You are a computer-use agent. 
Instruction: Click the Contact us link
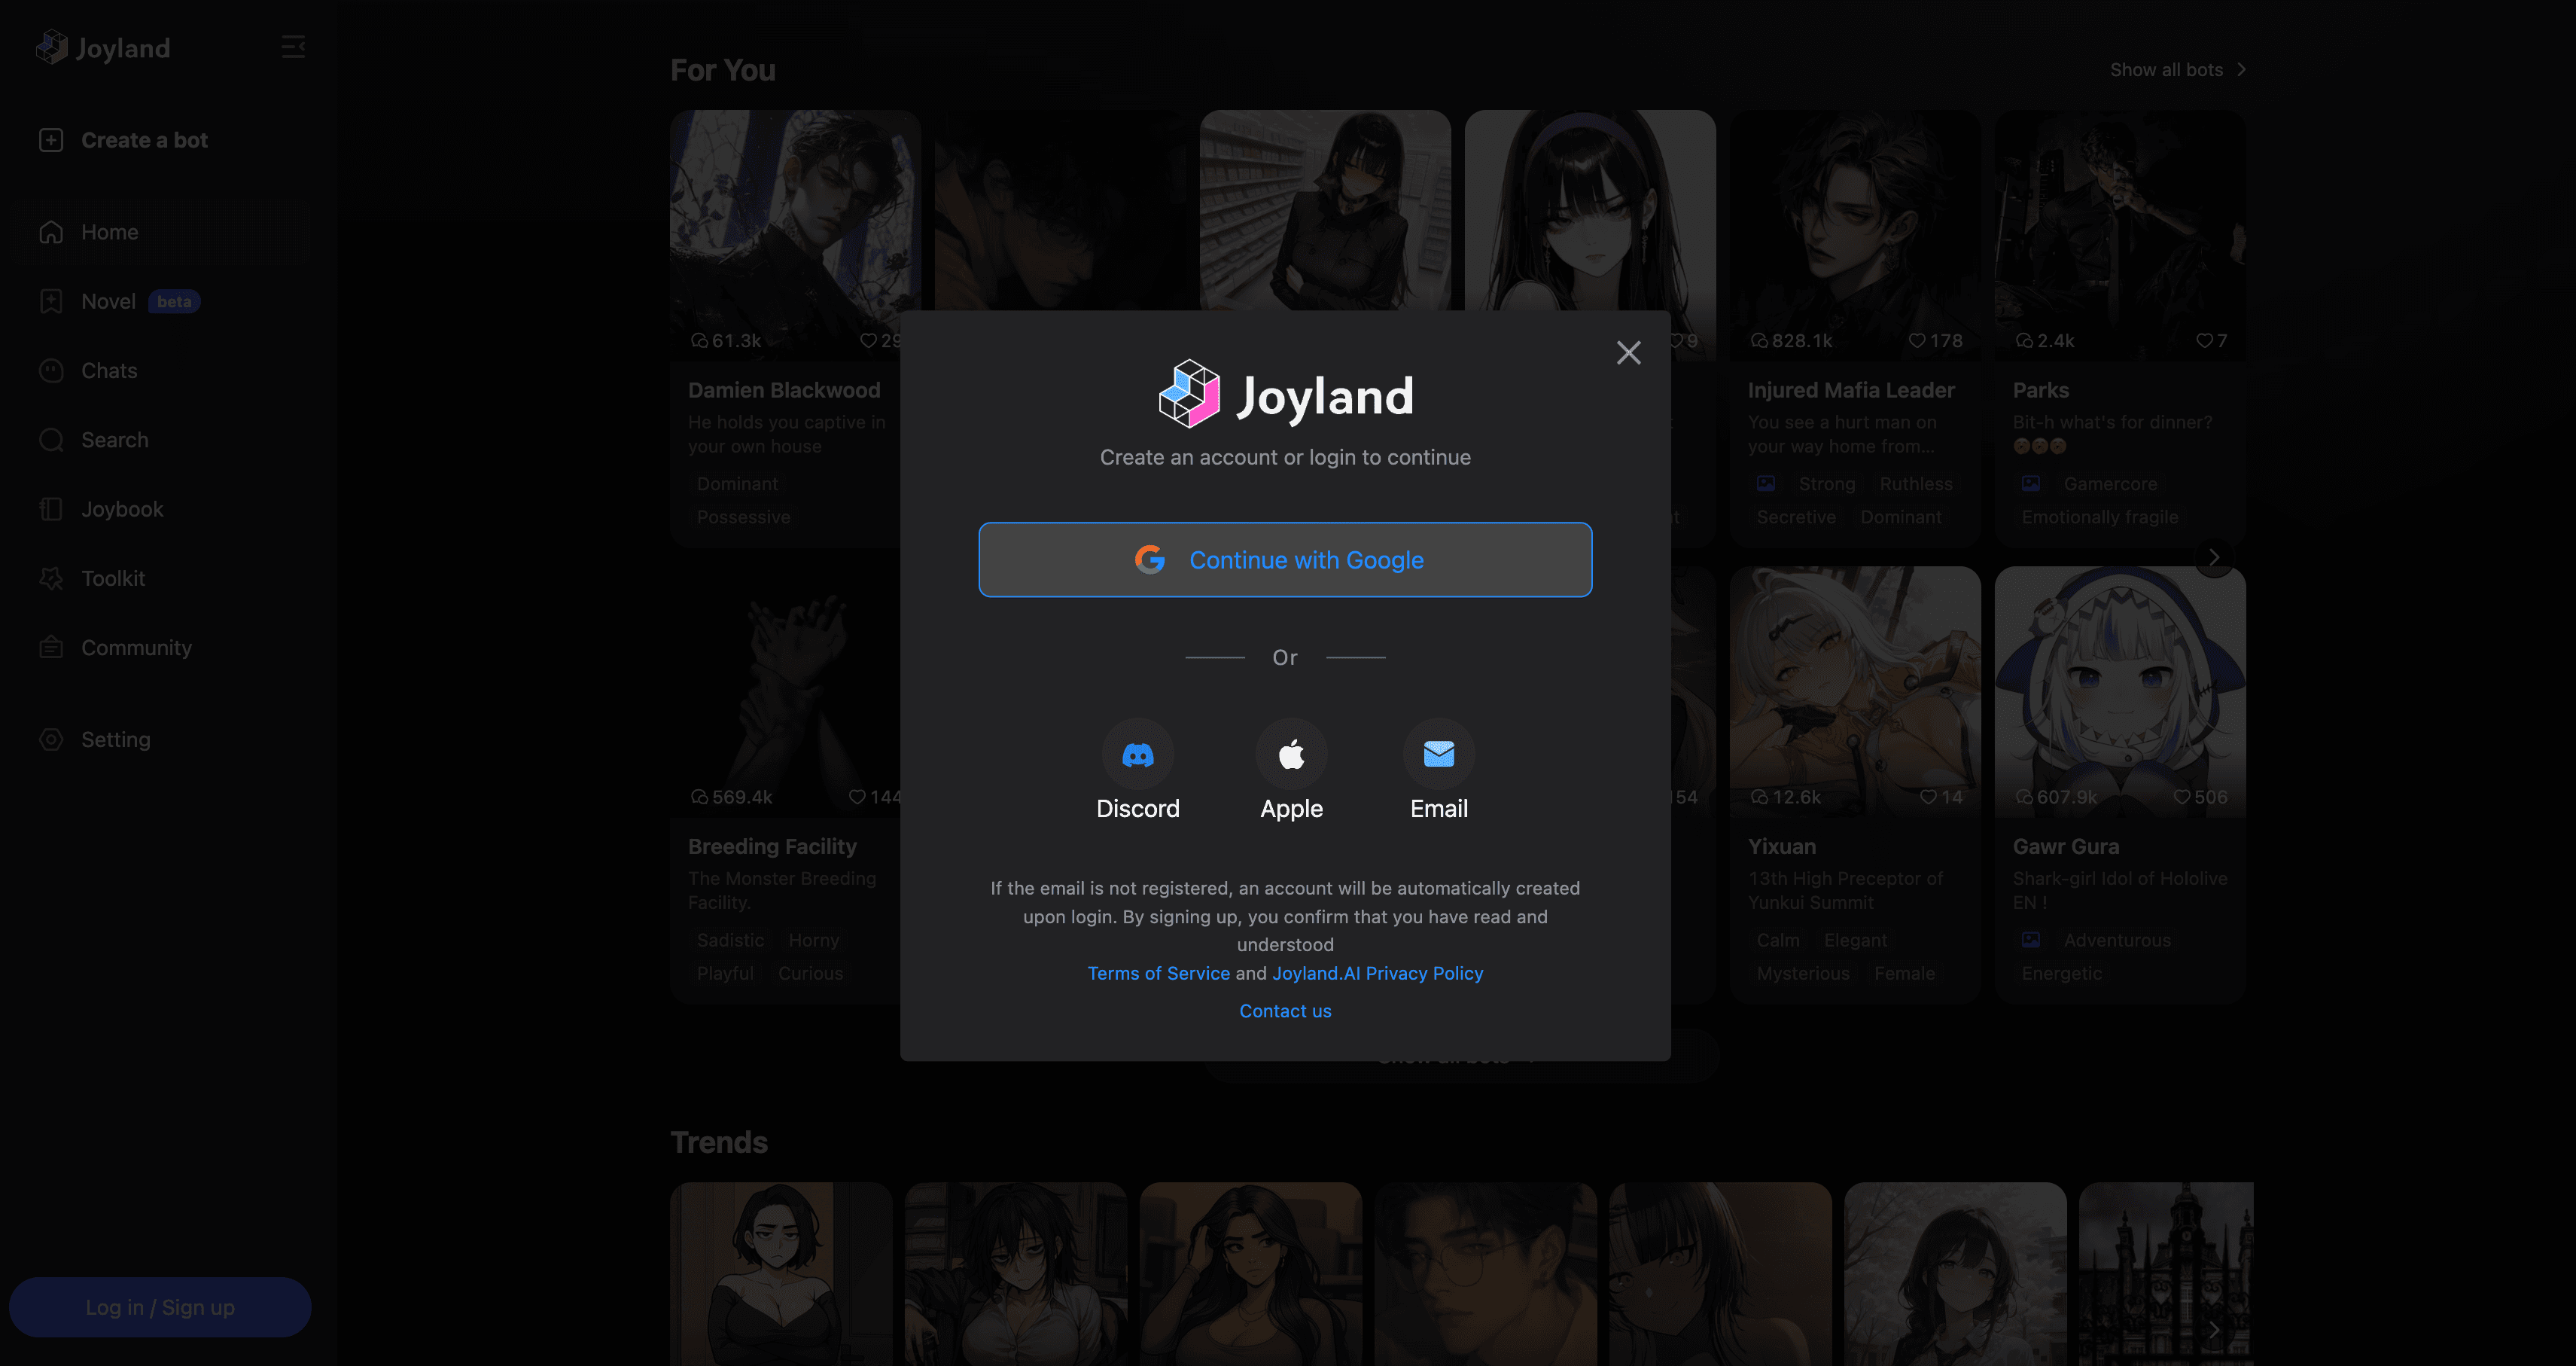coord(1285,1011)
